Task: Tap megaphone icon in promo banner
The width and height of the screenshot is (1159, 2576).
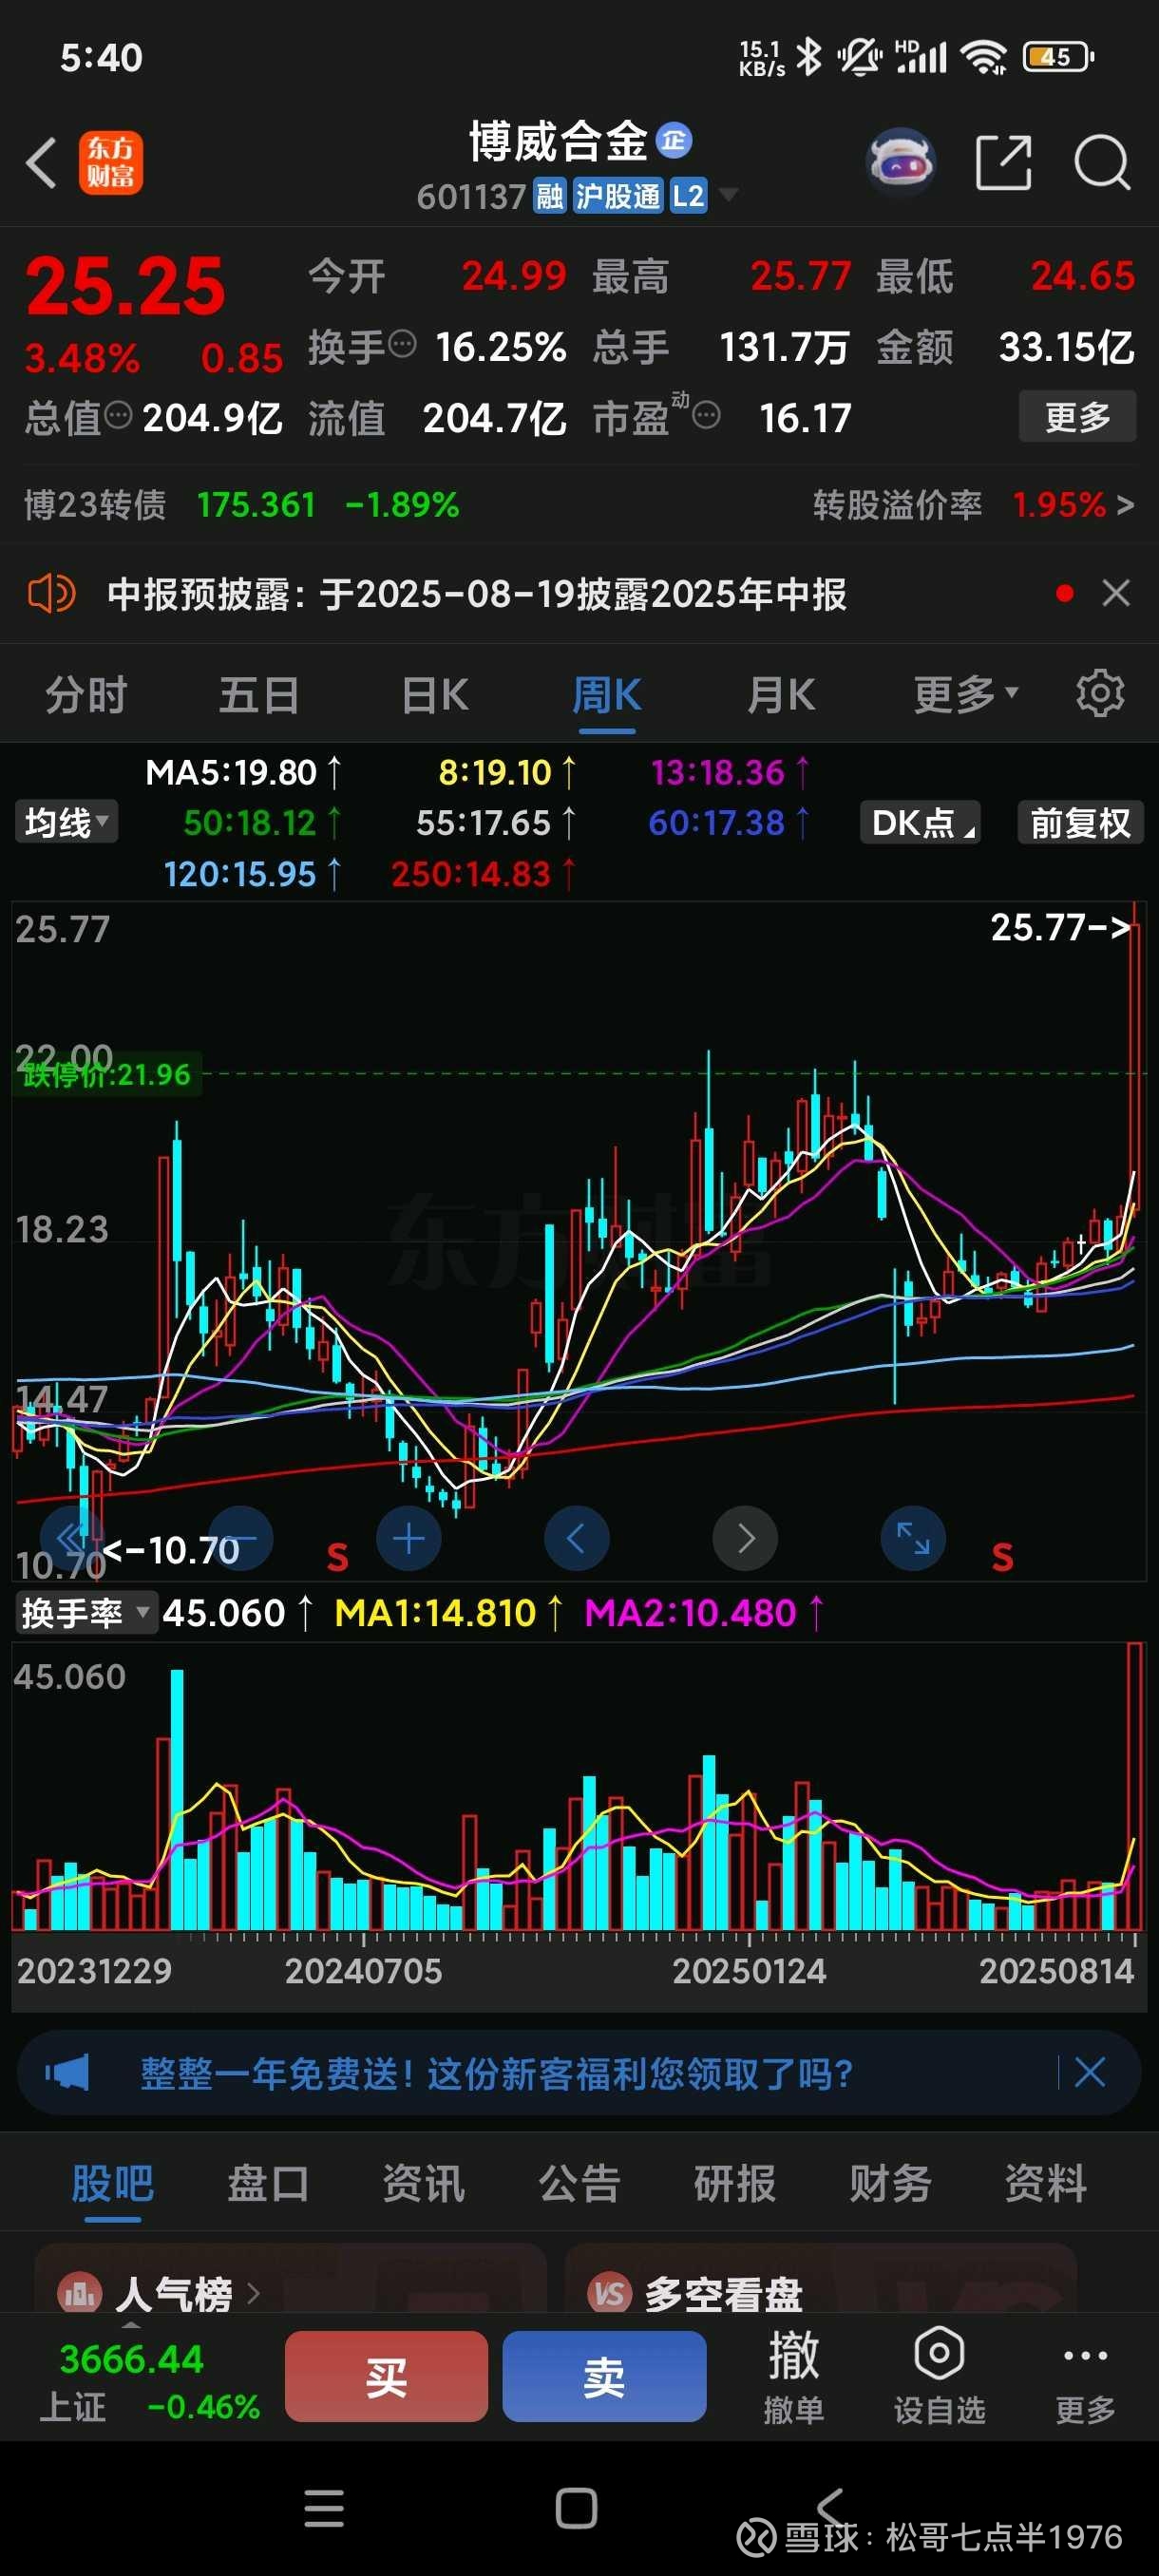Action: (67, 2073)
